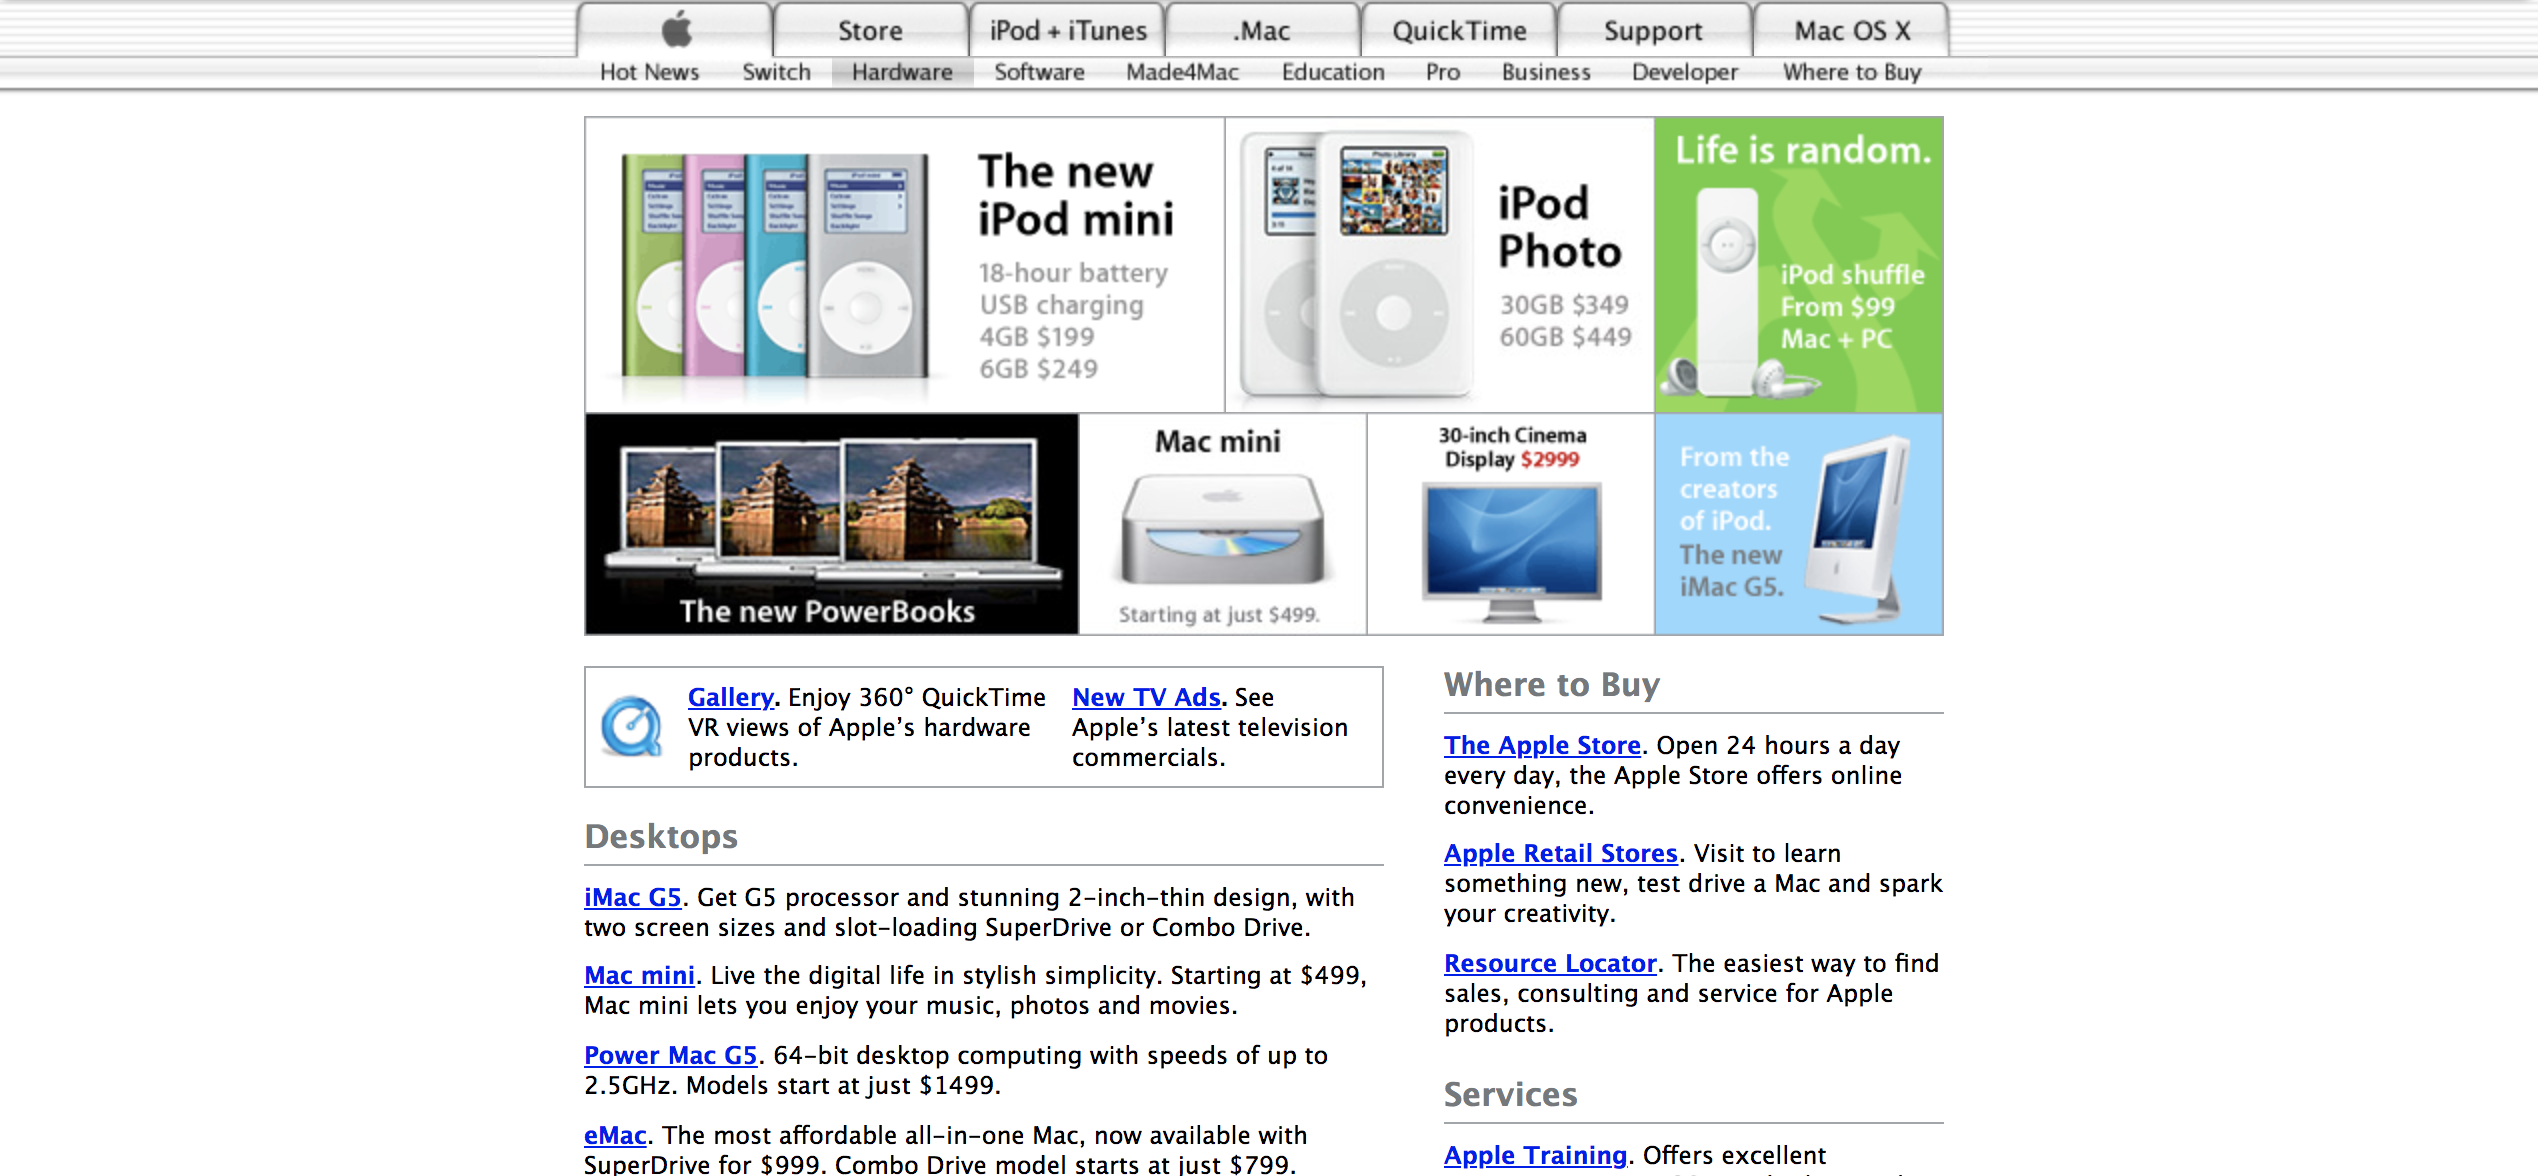Click the Mac mini starting at $499 banner

(1220, 524)
